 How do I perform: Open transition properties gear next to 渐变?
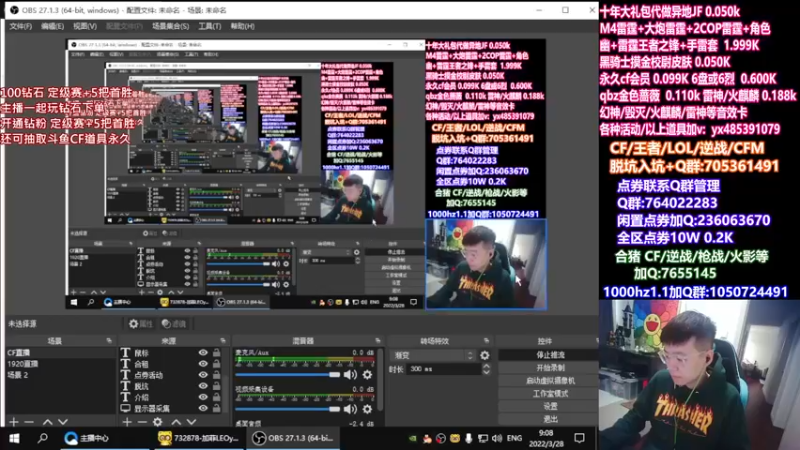point(485,355)
